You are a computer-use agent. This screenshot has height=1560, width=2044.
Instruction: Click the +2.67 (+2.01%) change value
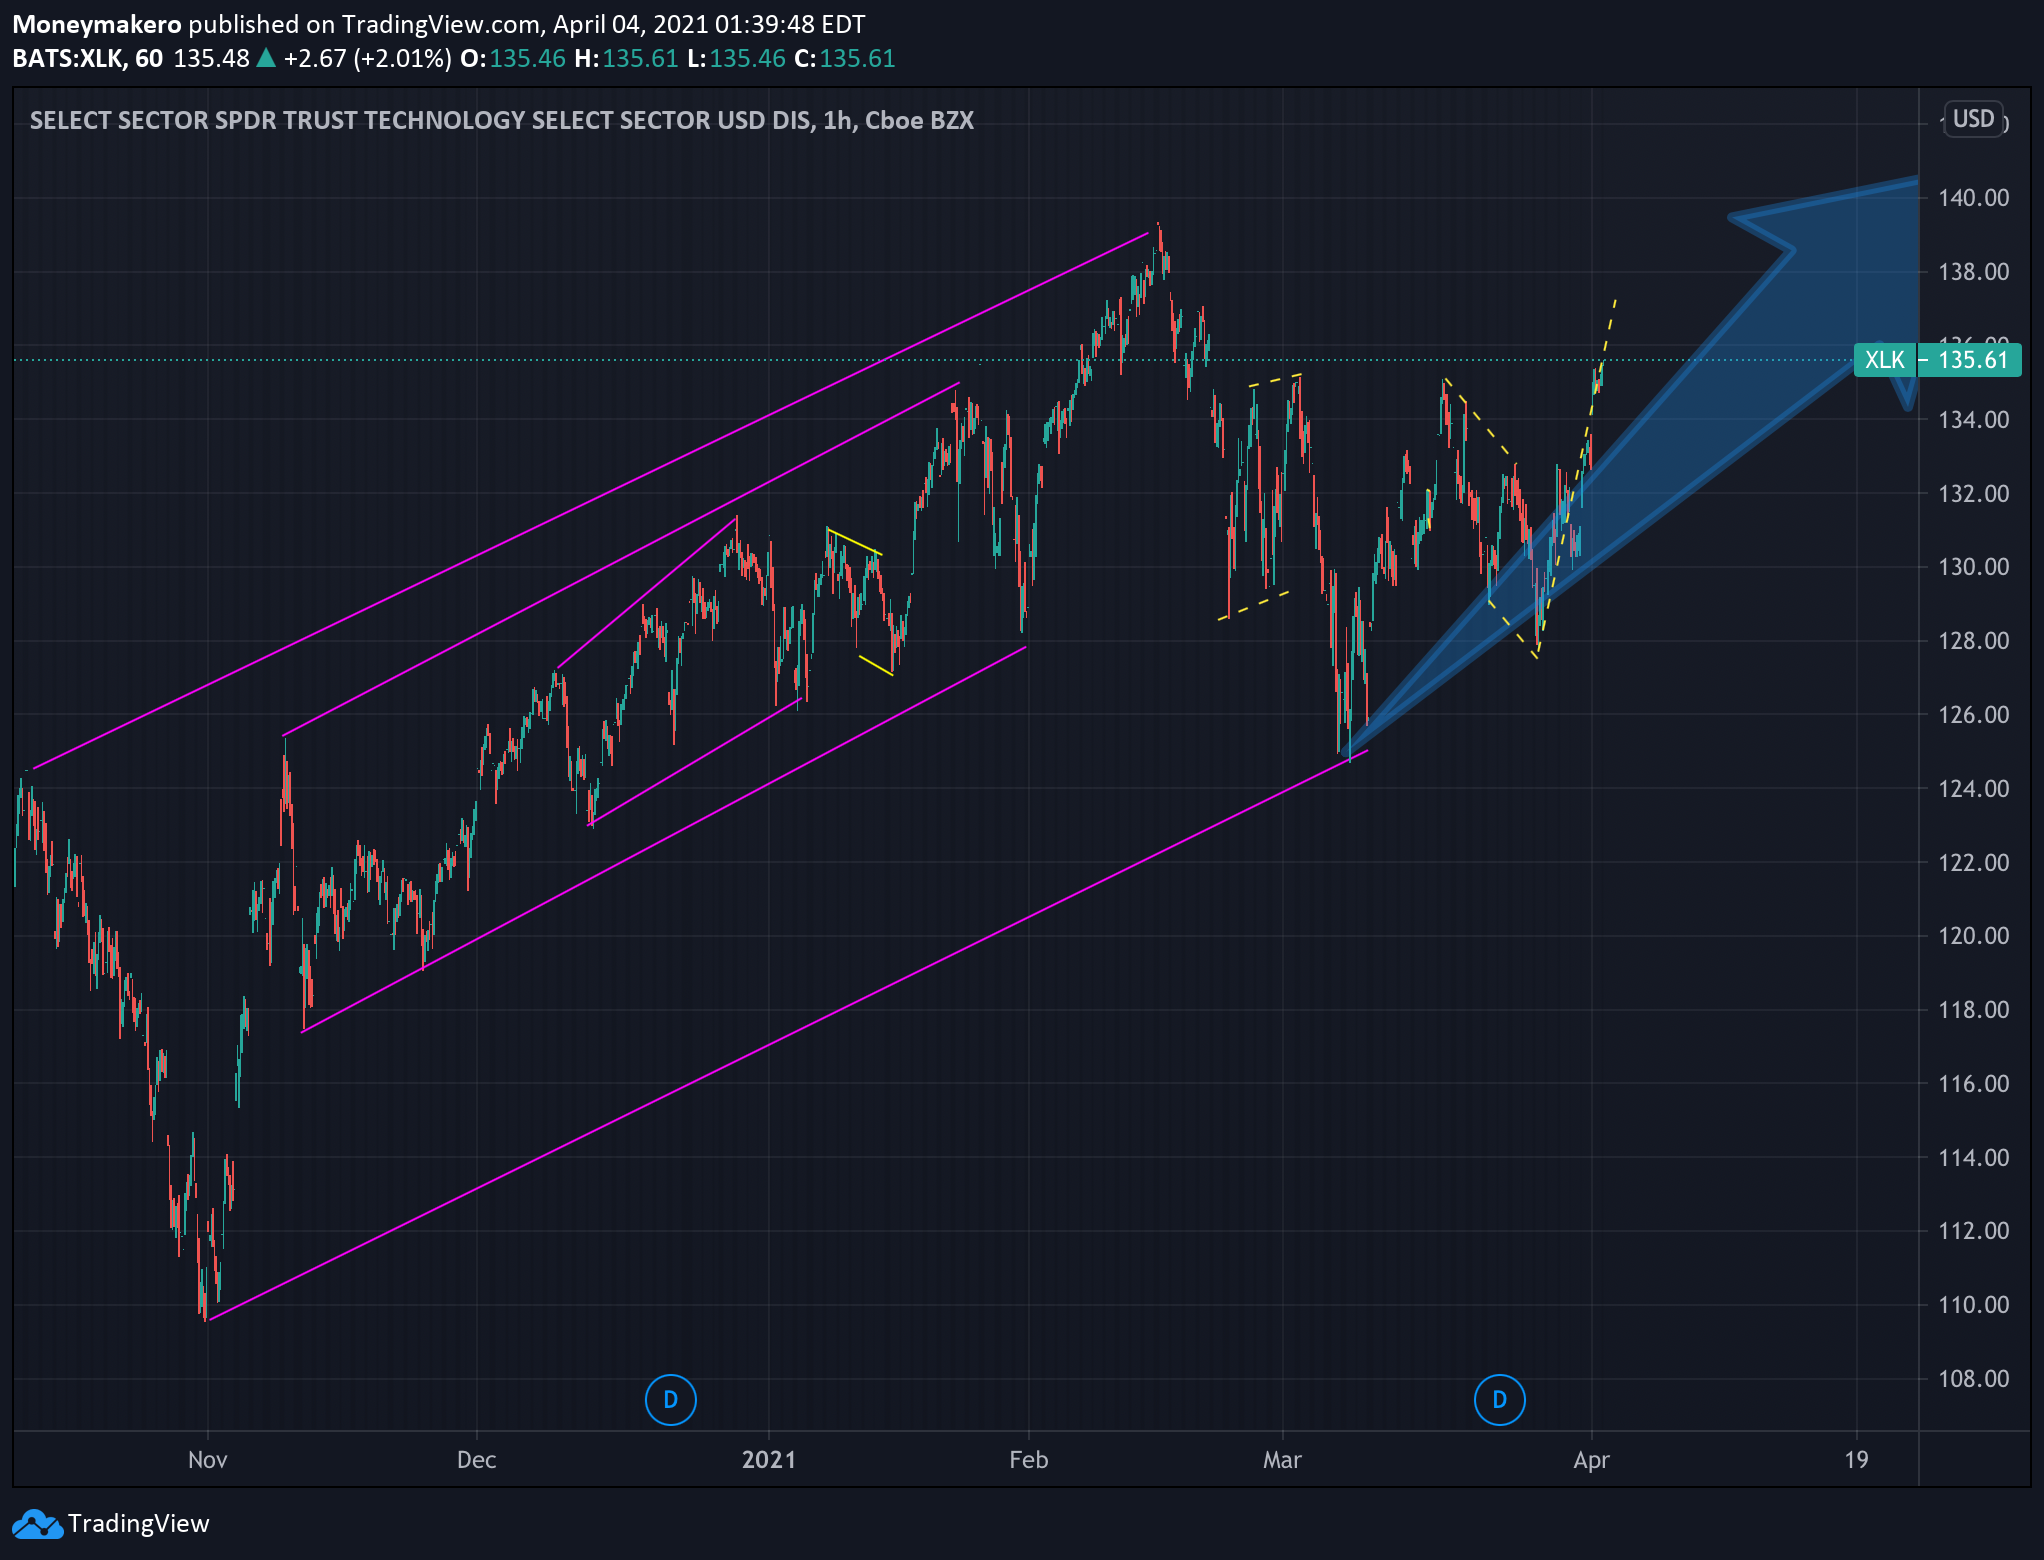click(x=367, y=58)
